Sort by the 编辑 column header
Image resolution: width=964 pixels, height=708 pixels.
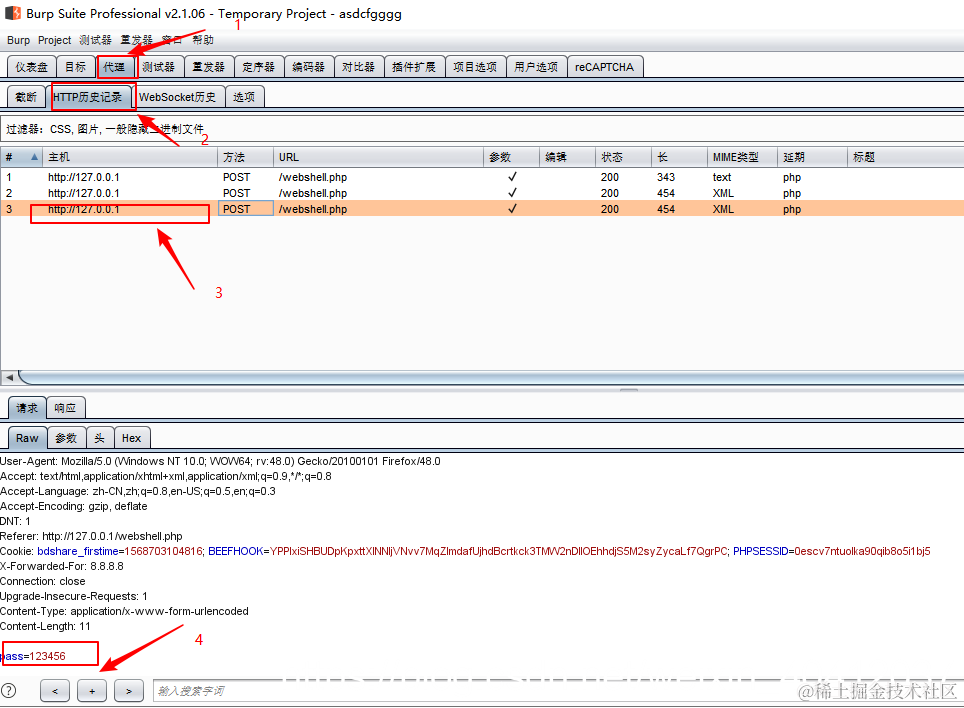tap(567, 157)
